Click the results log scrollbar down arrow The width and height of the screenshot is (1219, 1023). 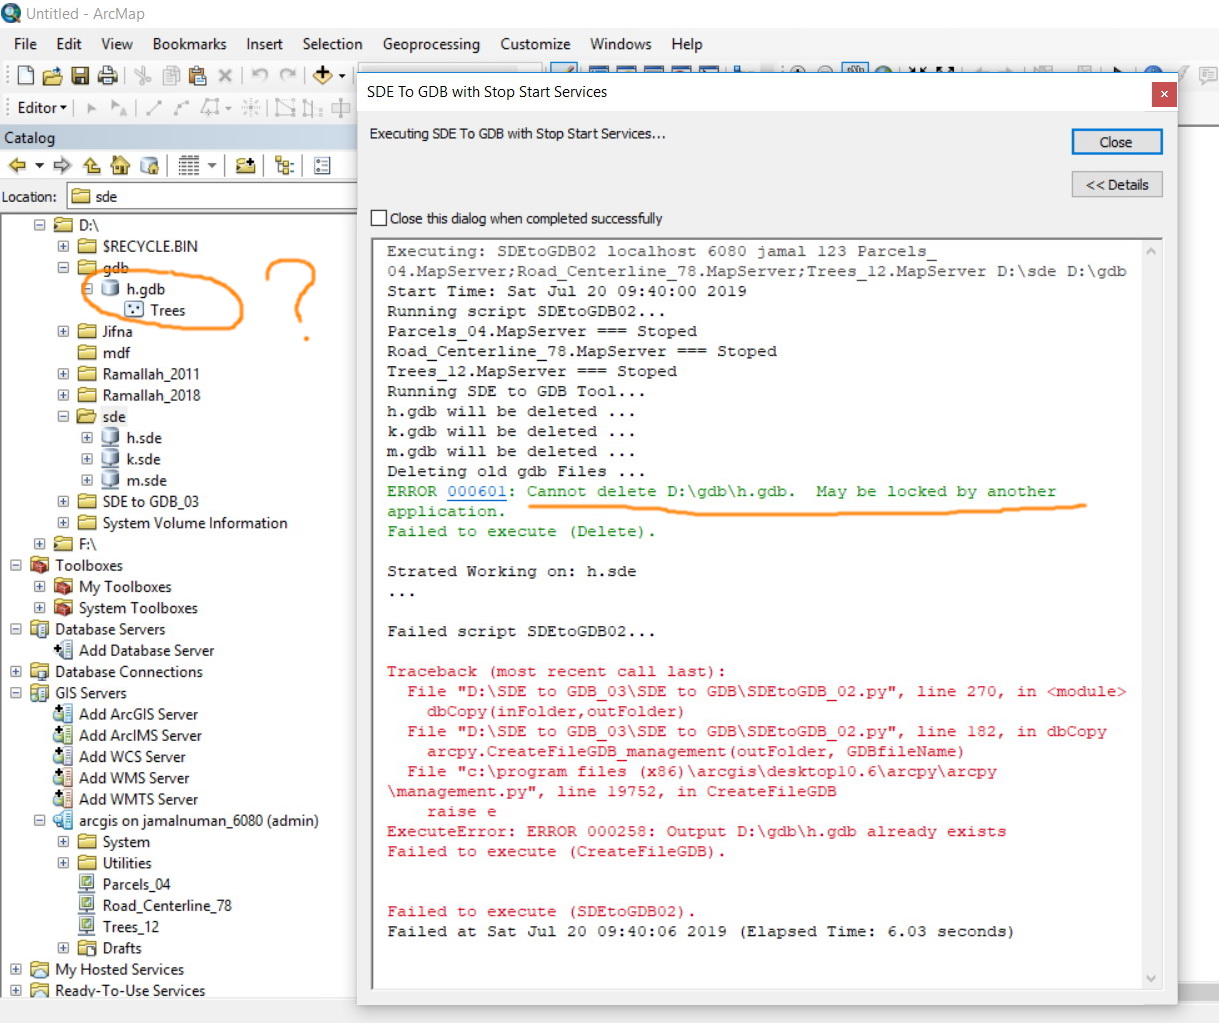(x=1151, y=978)
